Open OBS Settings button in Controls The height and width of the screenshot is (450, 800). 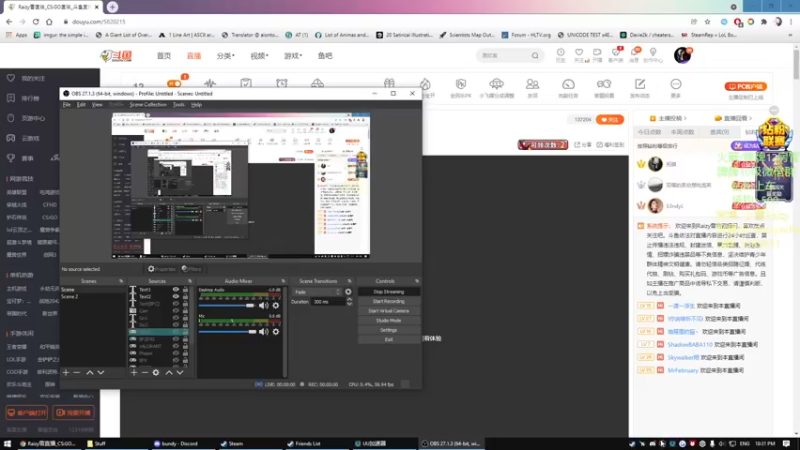click(x=389, y=330)
